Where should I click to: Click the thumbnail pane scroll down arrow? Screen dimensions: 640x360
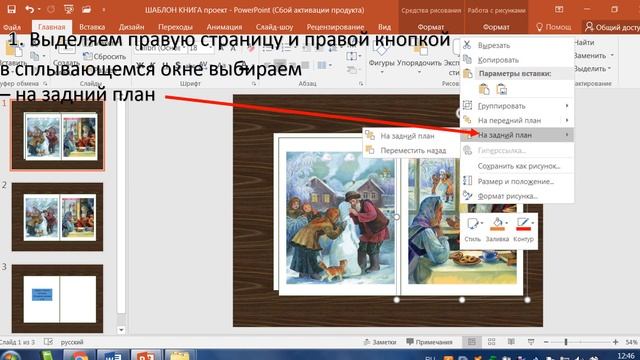(121, 330)
